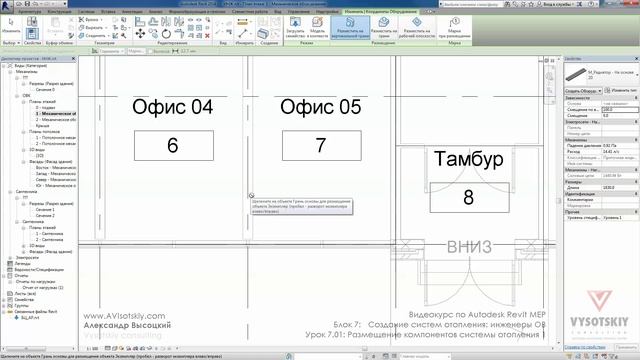This screenshot has width=640, height=360.
Task: Click the Смещение по в... value field
Action: tap(620, 110)
